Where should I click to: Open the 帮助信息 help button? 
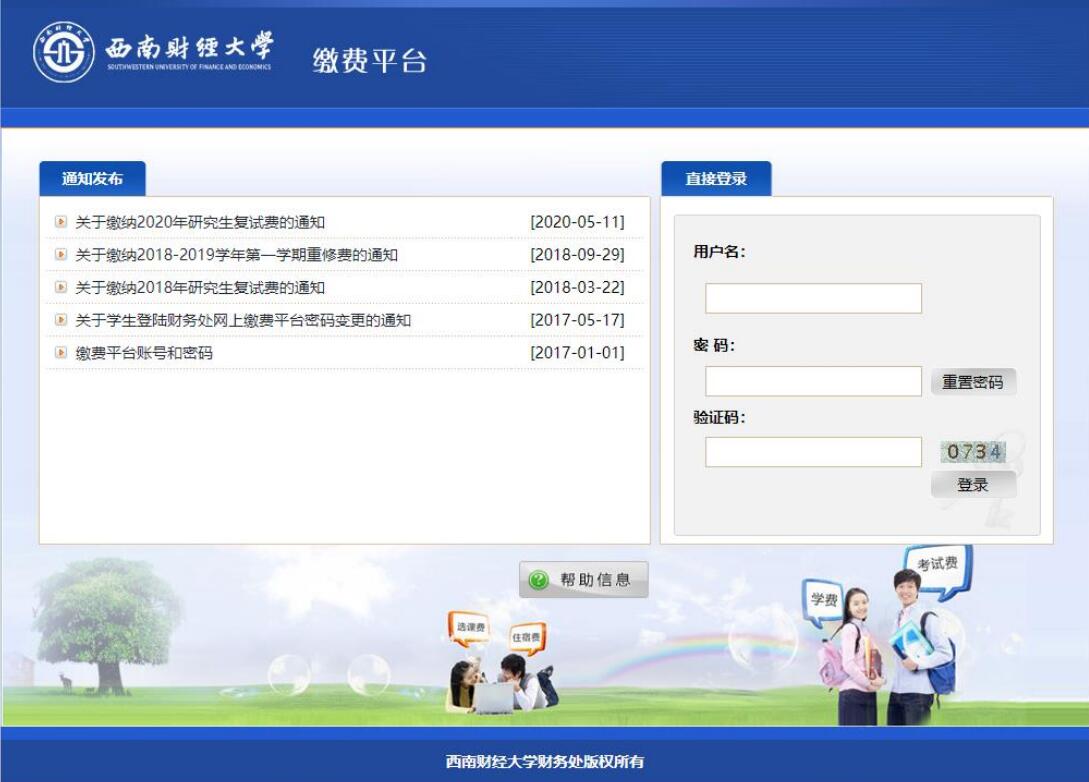tap(584, 580)
